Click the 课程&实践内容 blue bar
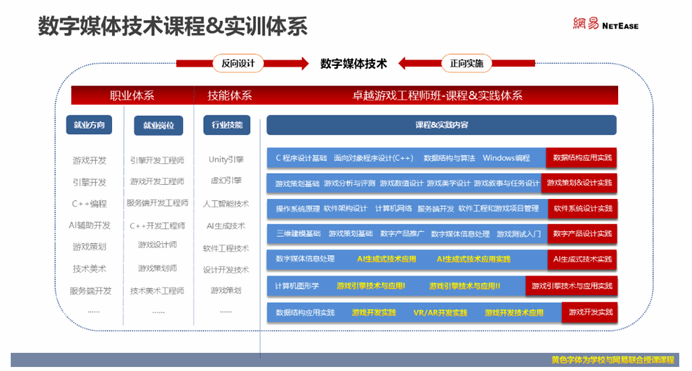This screenshot has width=692, height=371. coord(441,125)
